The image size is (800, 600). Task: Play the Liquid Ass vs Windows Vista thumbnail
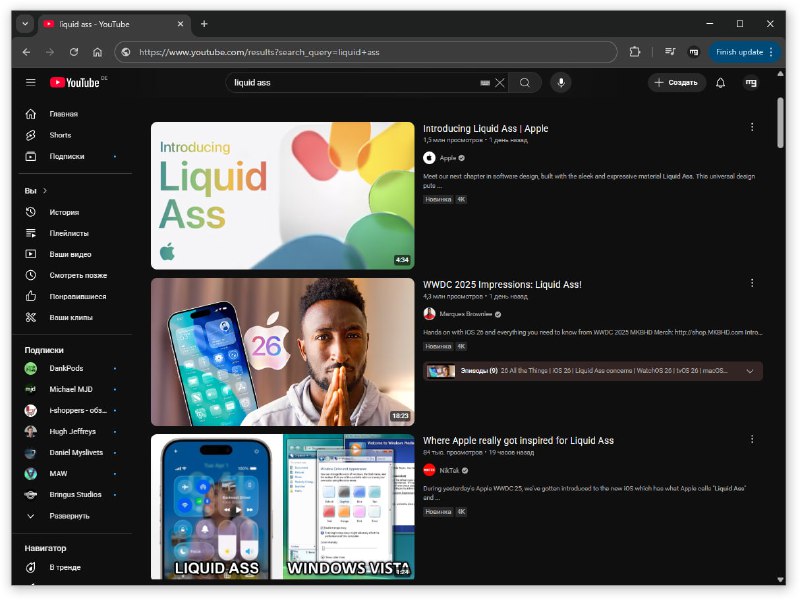tap(283, 507)
